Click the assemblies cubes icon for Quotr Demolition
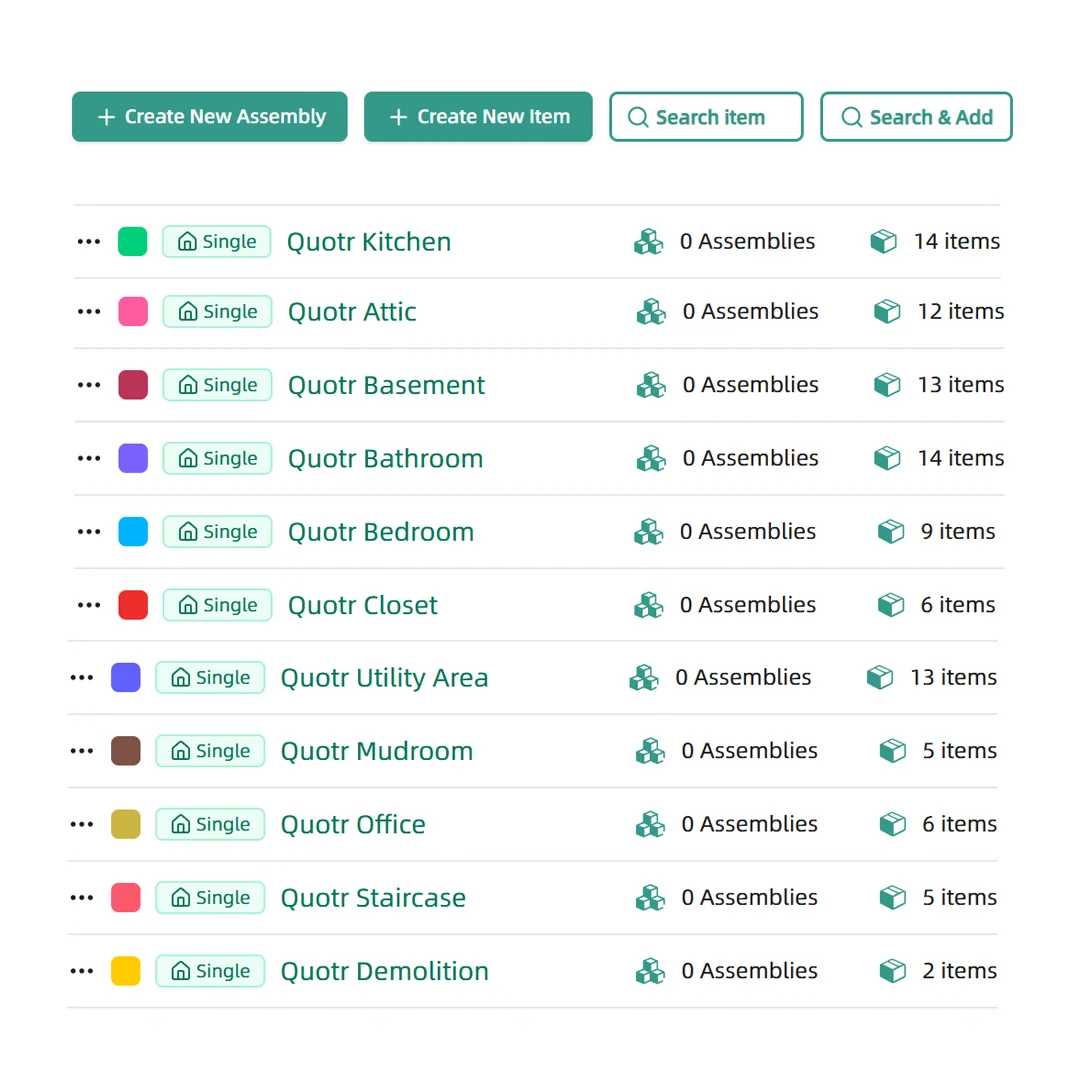The height and width of the screenshot is (1080, 1080). [x=650, y=970]
